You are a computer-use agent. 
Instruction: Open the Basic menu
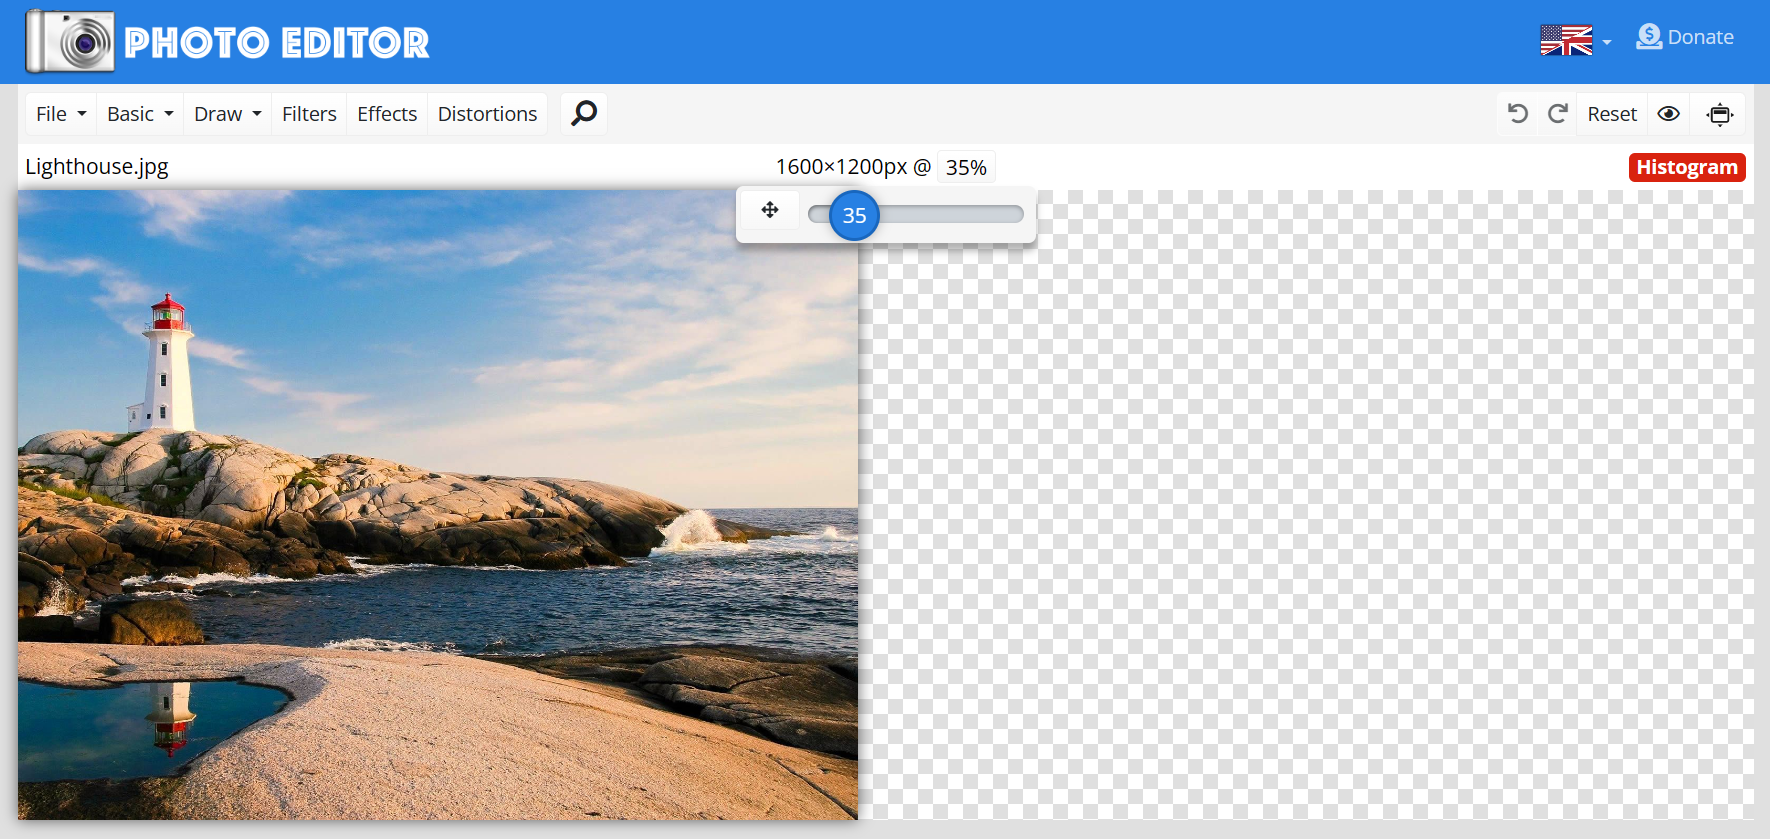pyautogui.click(x=140, y=114)
